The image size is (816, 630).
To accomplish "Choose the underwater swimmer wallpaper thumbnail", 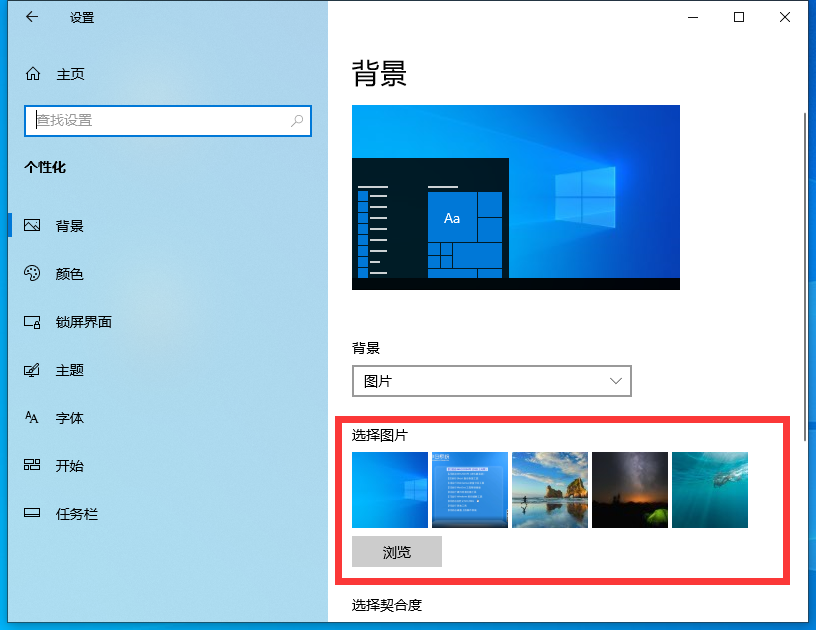I will (x=710, y=490).
